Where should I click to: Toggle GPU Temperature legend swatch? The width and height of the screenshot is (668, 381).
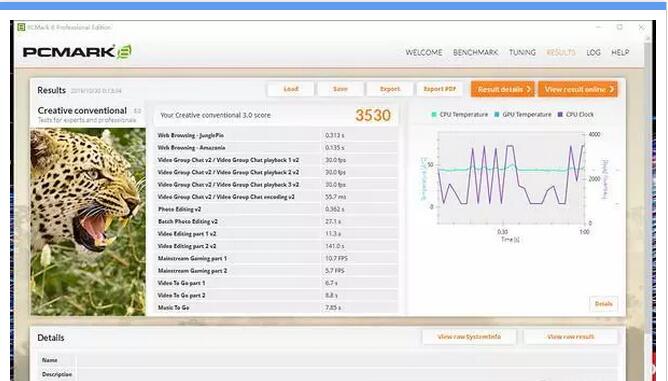tap(497, 115)
